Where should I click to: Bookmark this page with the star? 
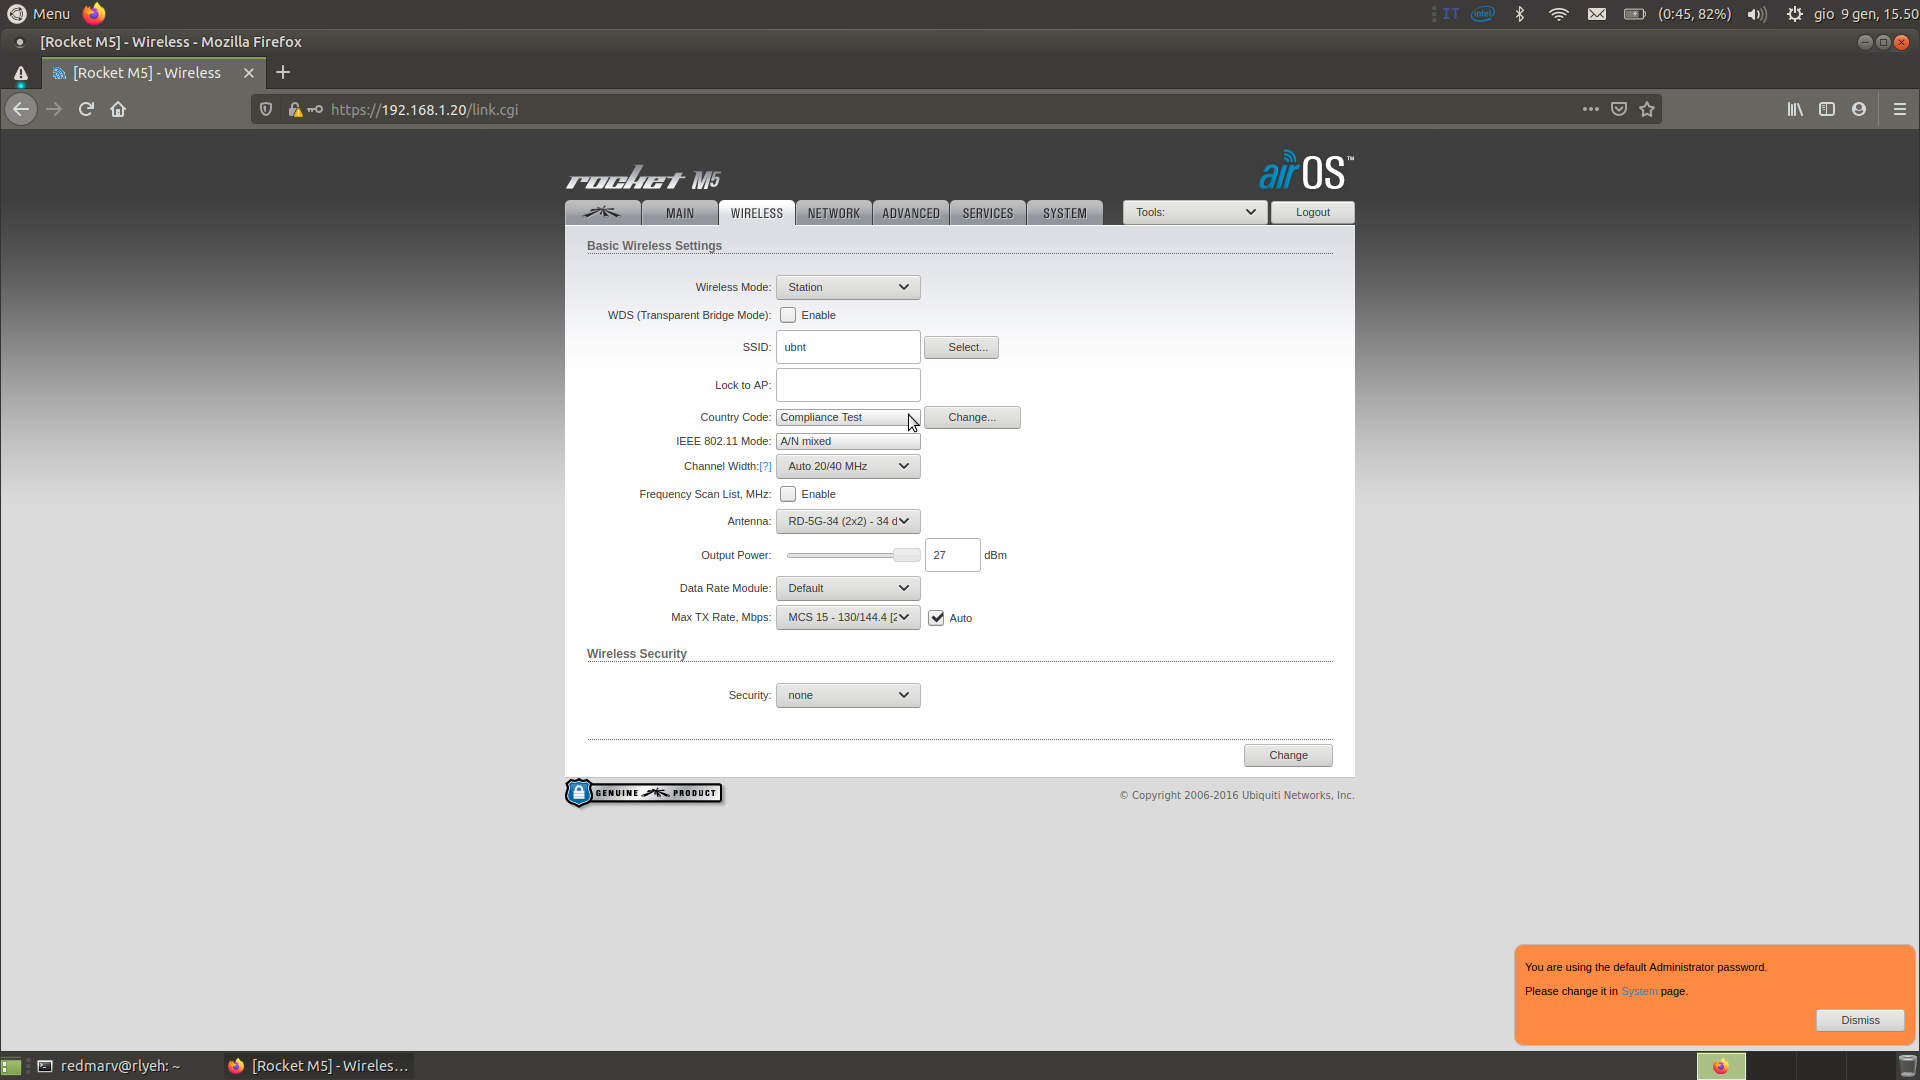coord(1647,109)
